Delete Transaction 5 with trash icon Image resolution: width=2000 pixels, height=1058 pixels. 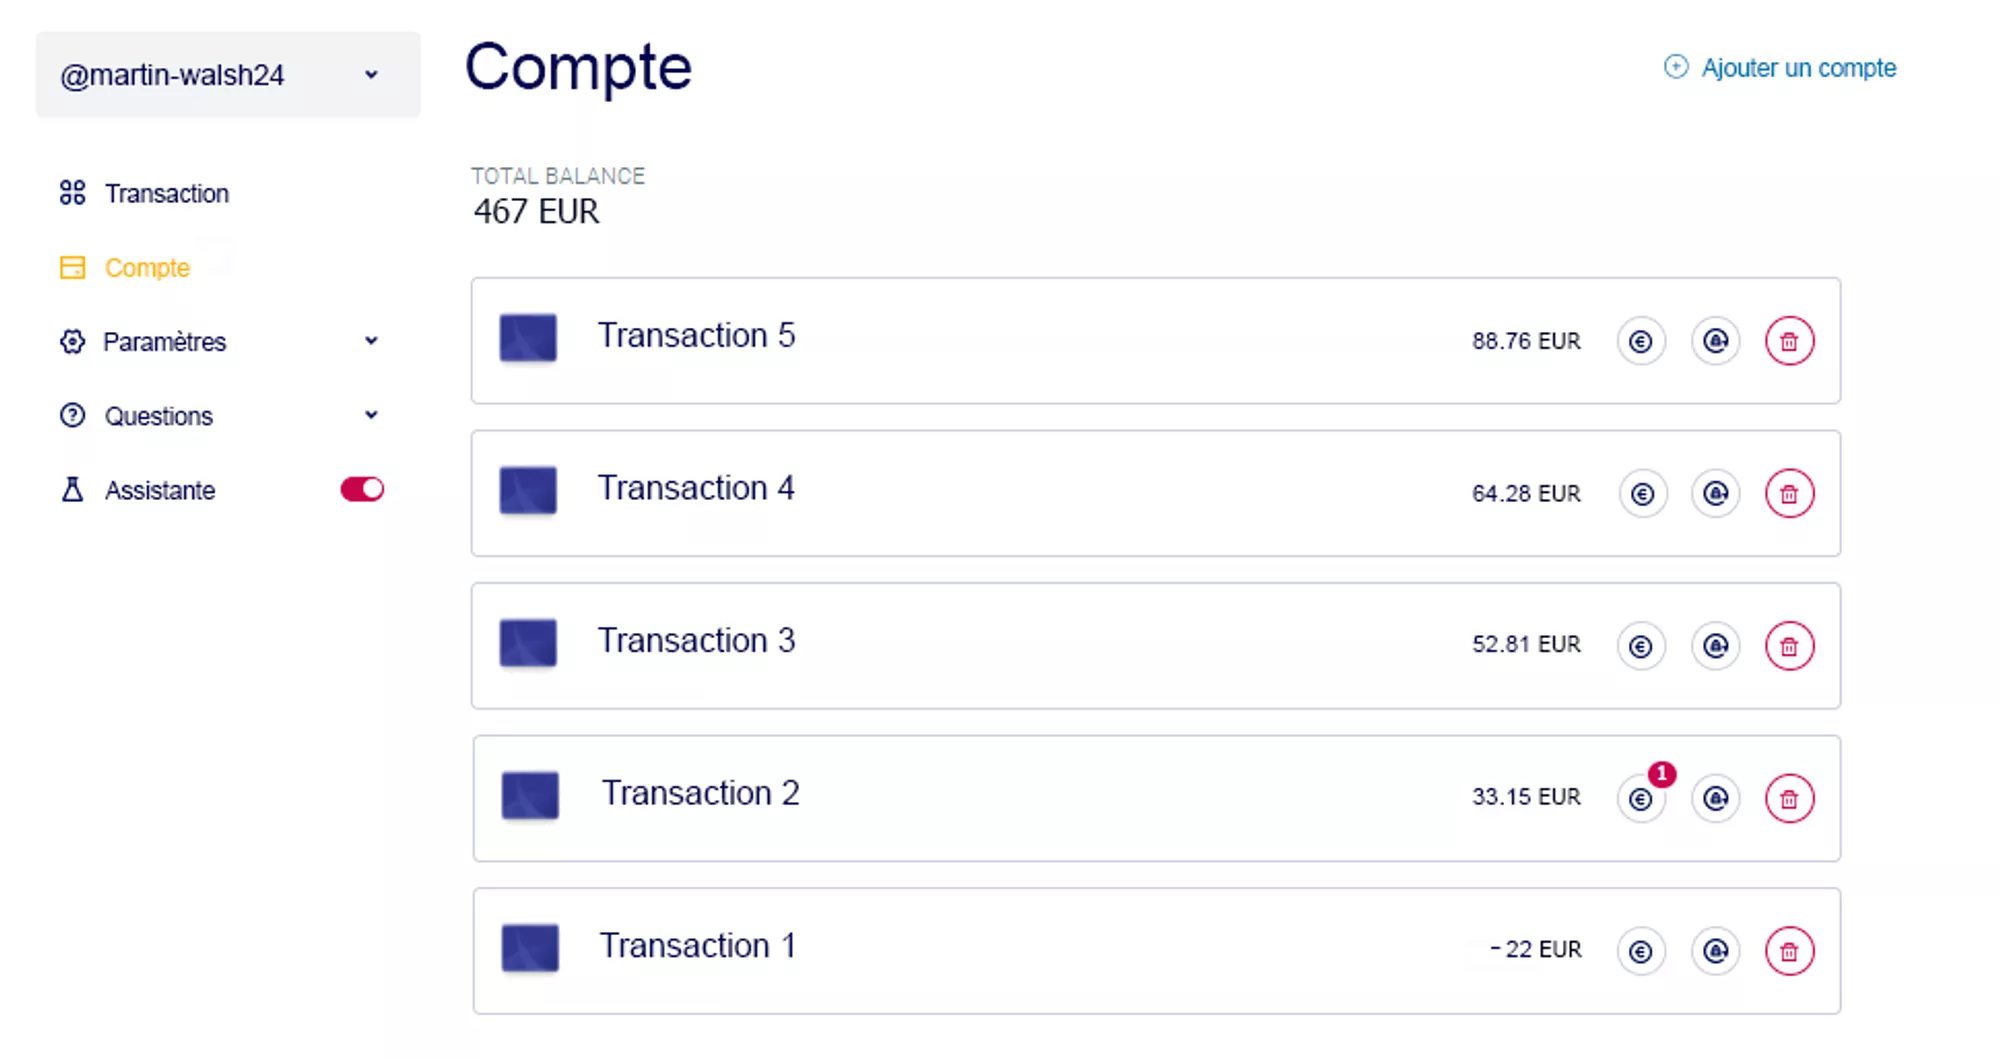(1789, 342)
